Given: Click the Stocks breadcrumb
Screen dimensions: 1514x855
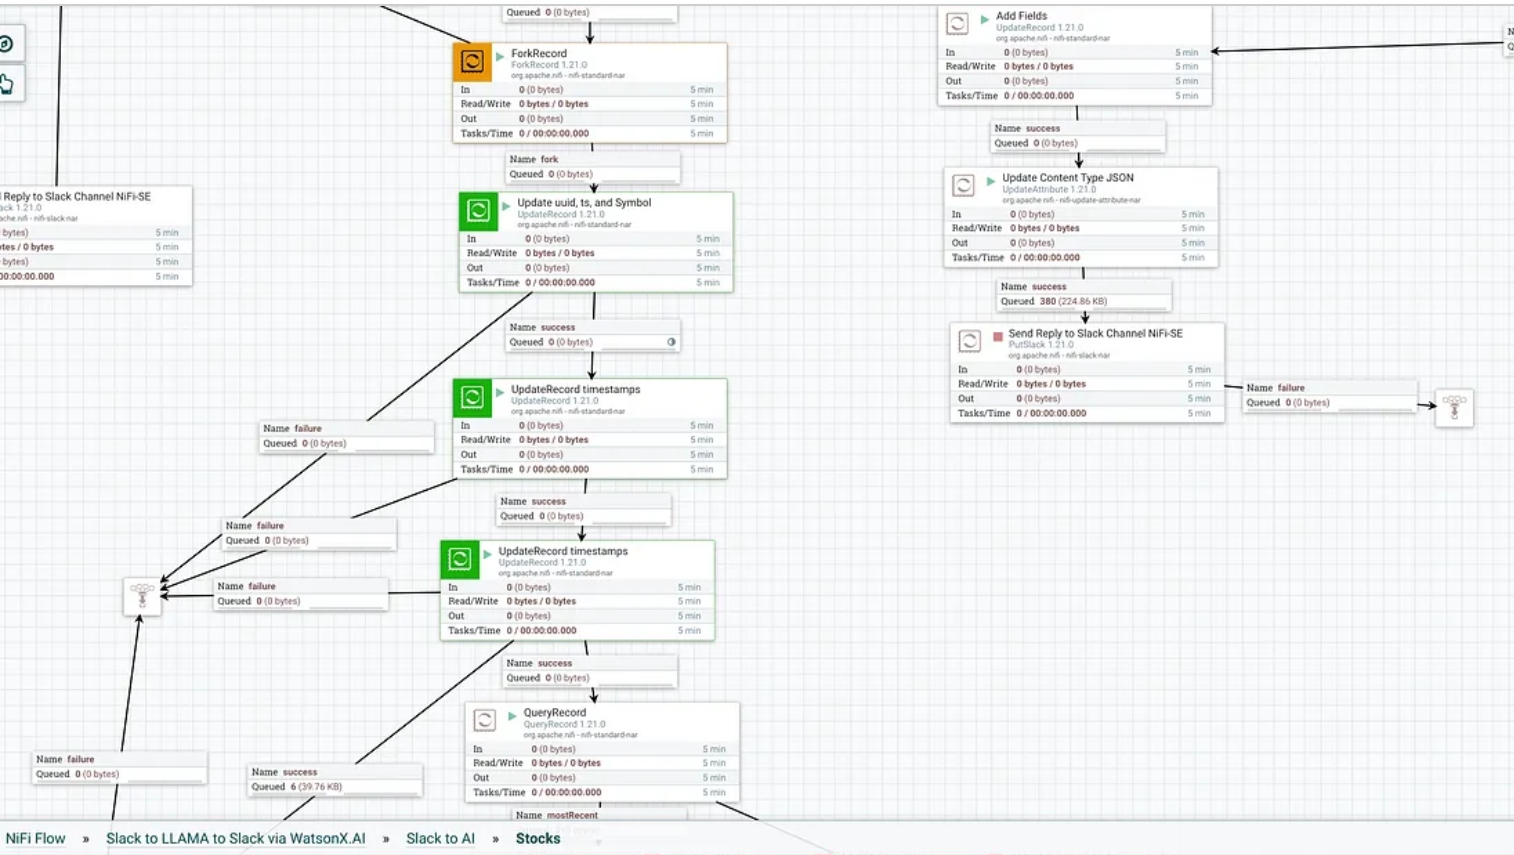Looking at the screenshot, I should 538,839.
